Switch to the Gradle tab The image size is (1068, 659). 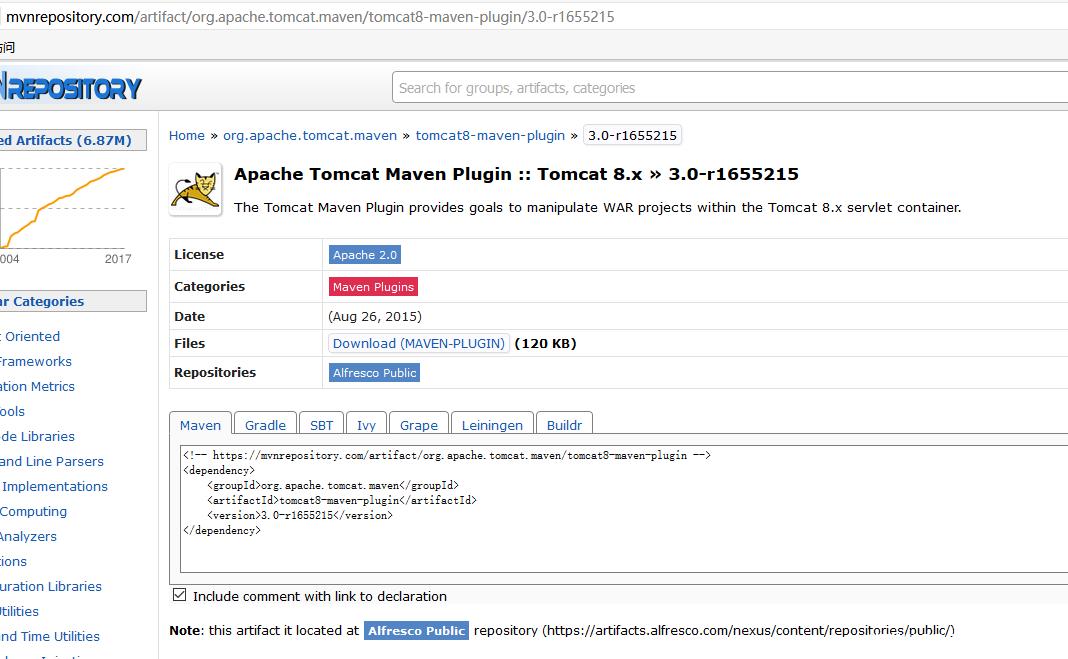(264, 425)
